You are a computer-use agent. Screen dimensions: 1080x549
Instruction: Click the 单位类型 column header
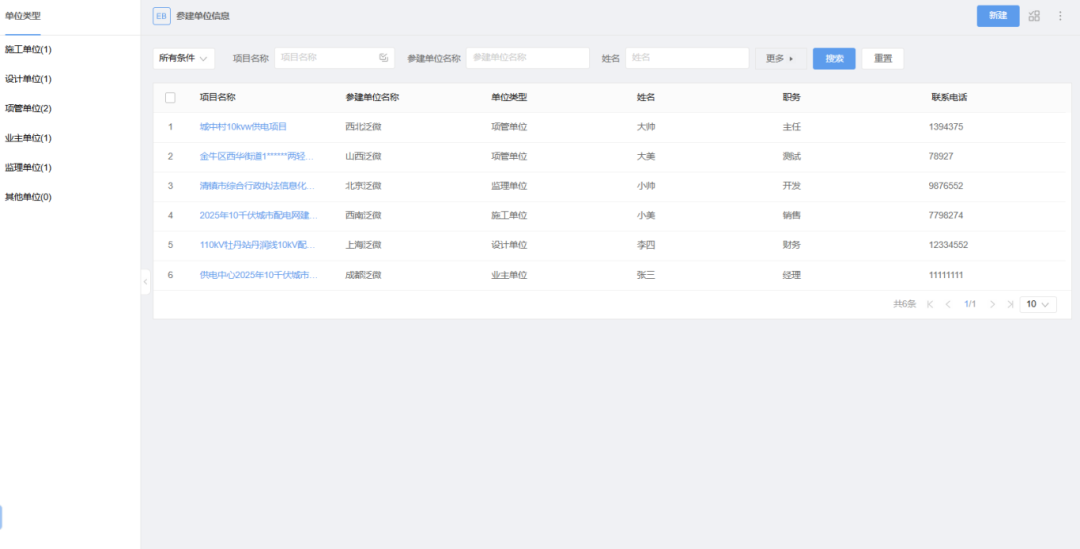[x=509, y=98]
